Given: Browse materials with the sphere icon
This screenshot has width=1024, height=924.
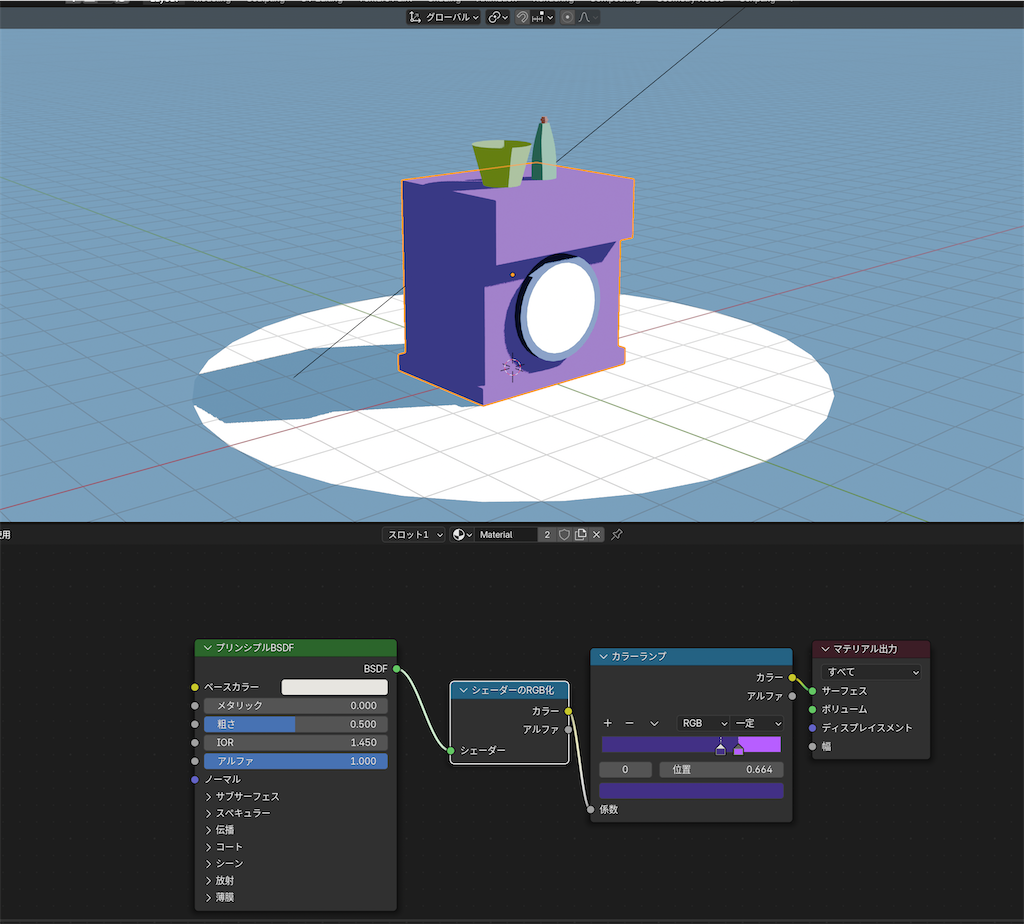Looking at the screenshot, I should 462,535.
